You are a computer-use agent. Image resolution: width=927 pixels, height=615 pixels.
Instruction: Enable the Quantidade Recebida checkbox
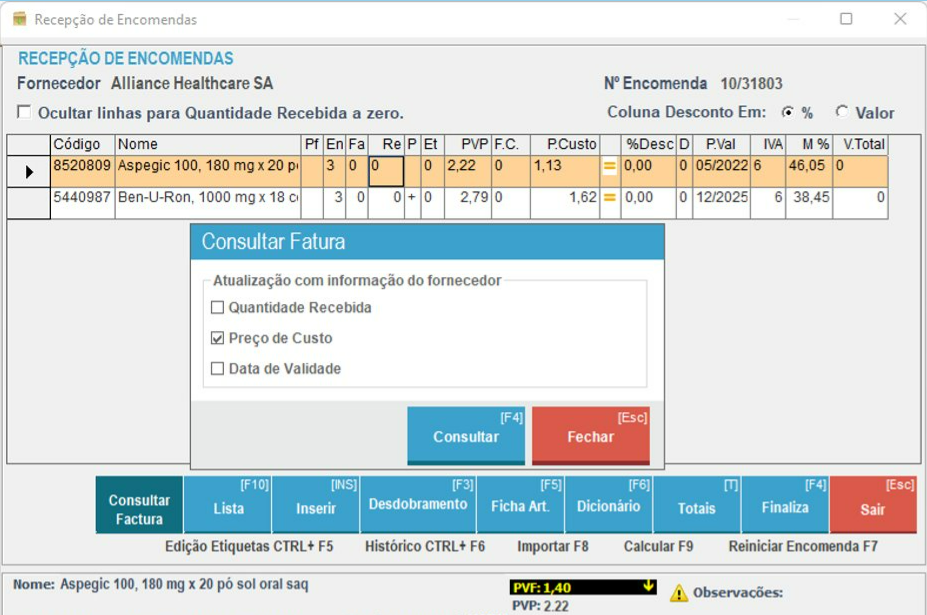pyautogui.click(x=218, y=308)
